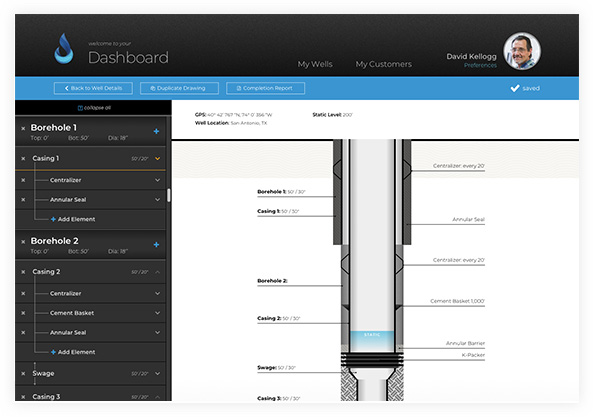The width and height of the screenshot is (593, 417).
Task: Open My Customers page
Action: click(x=383, y=64)
